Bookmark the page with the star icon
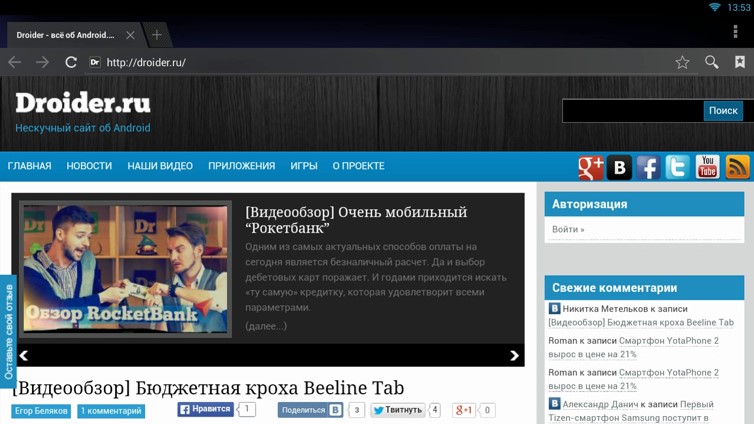This screenshot has height=424, width=754. point(682,62)
